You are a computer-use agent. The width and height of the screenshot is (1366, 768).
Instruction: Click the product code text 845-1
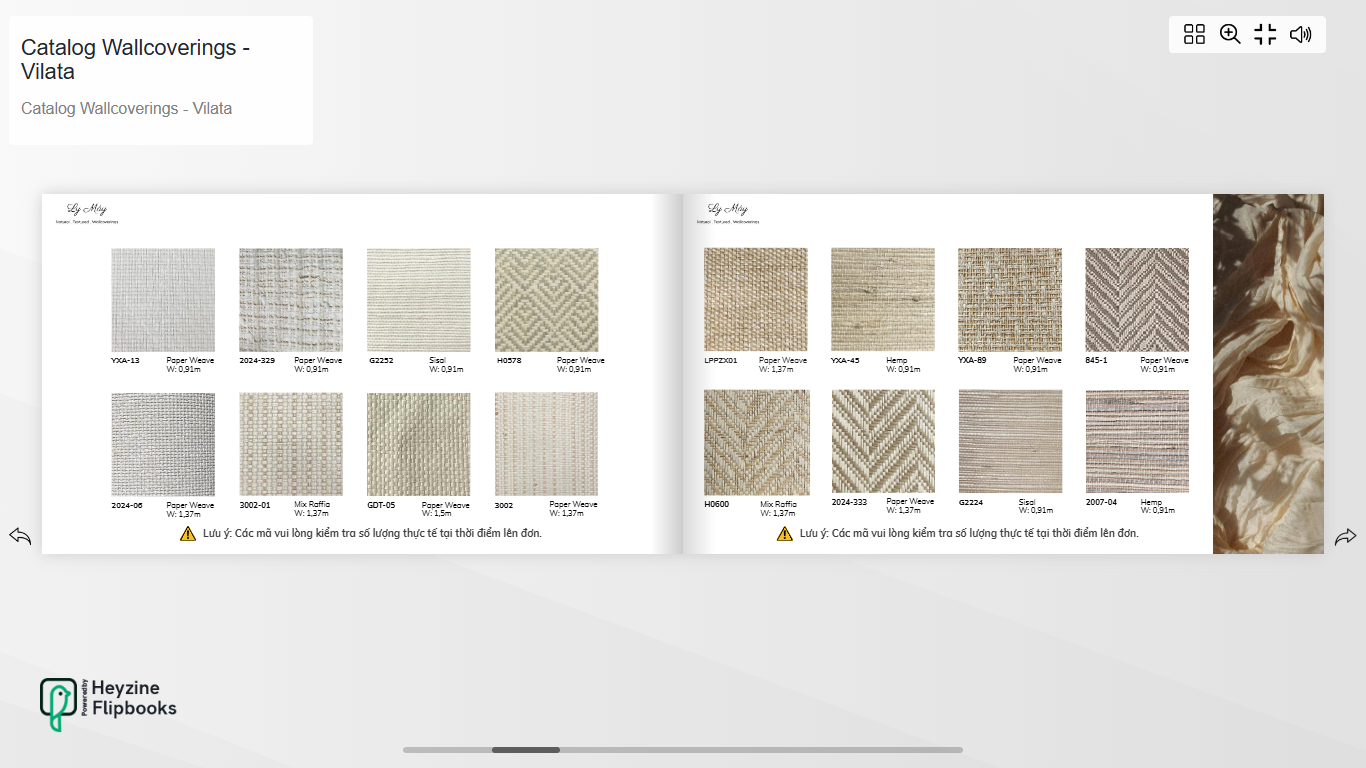(x=1096, y=360)
